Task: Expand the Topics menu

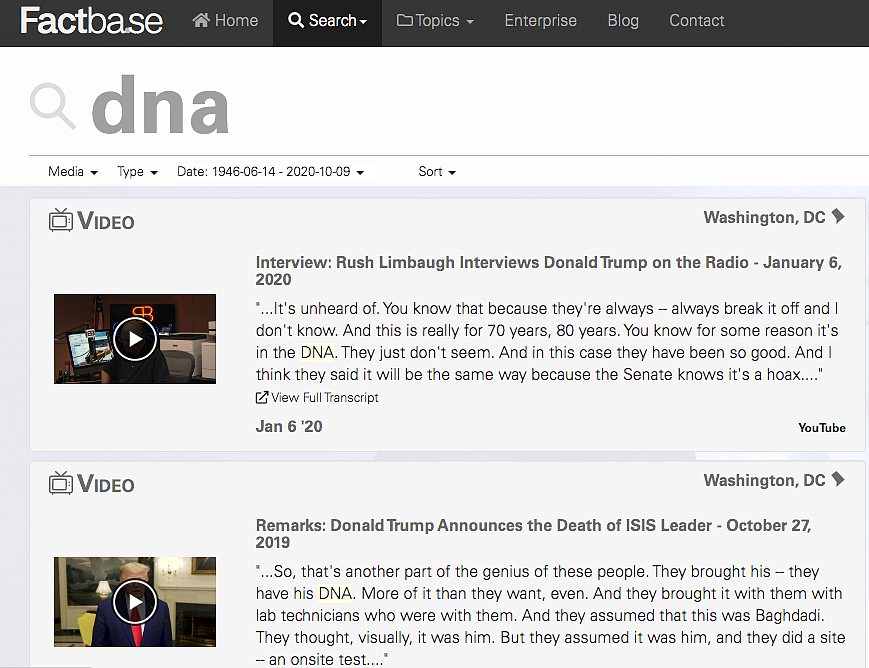Action: pos(435,21)
